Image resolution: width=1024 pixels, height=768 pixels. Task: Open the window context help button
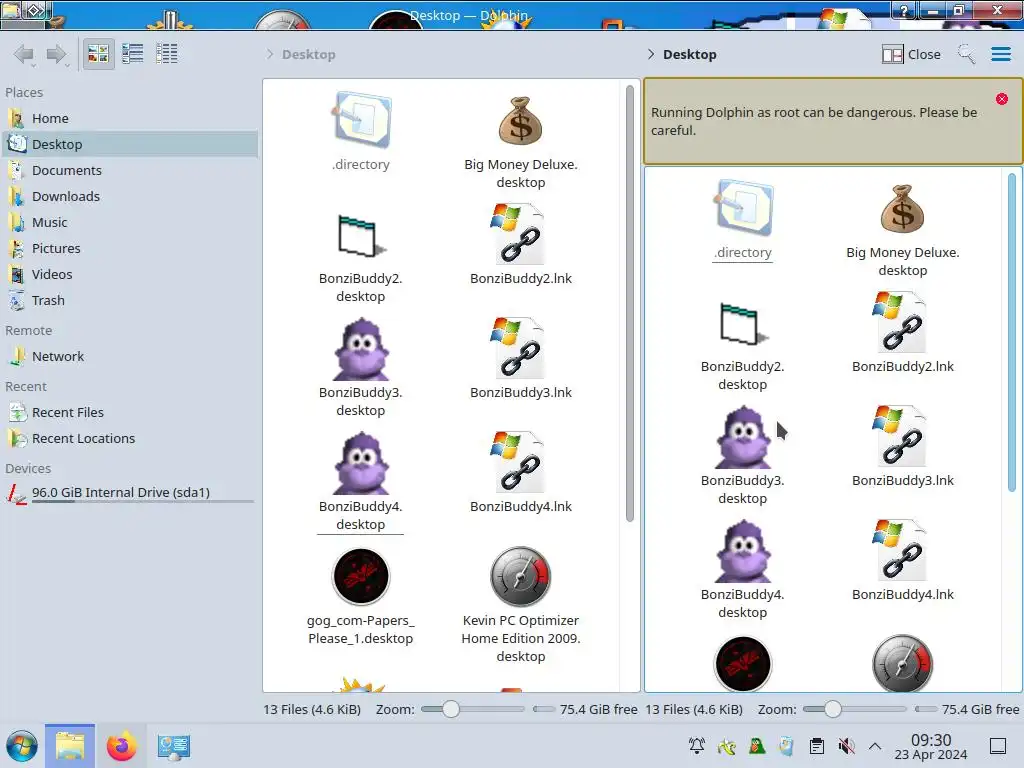point(904,10)
